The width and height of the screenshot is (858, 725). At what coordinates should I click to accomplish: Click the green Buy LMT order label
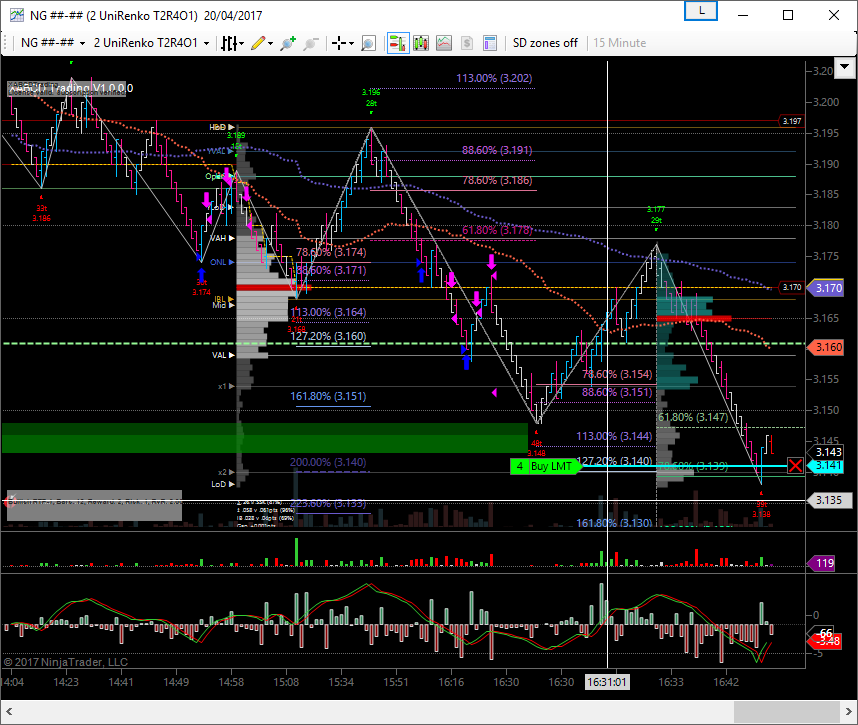[552, 466]
